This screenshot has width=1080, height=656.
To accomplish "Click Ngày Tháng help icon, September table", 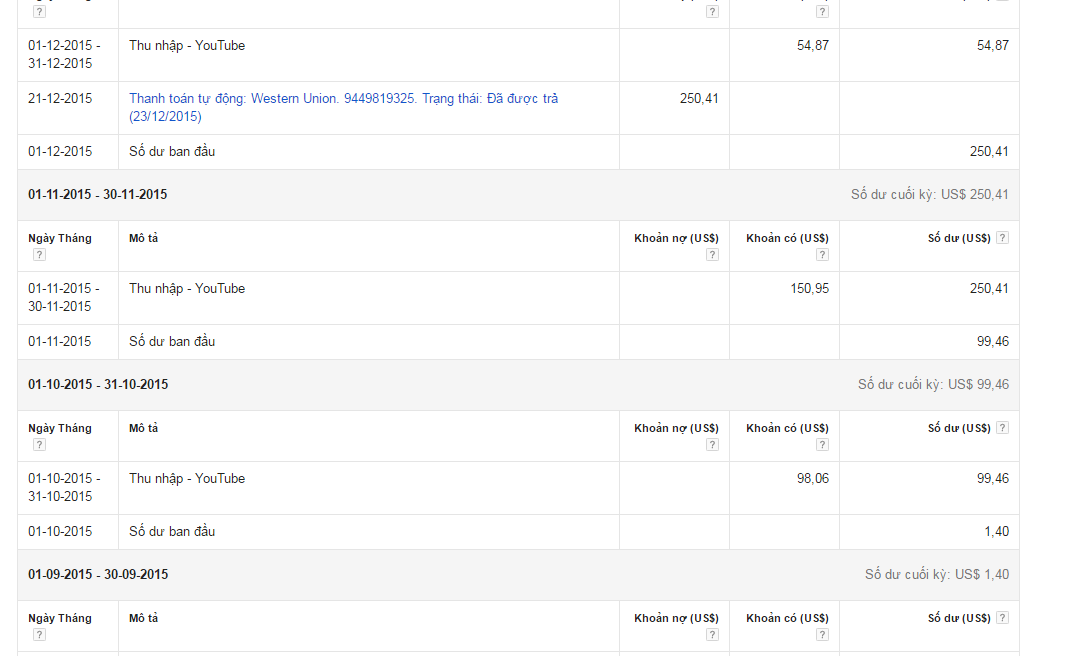I will 39,635.
